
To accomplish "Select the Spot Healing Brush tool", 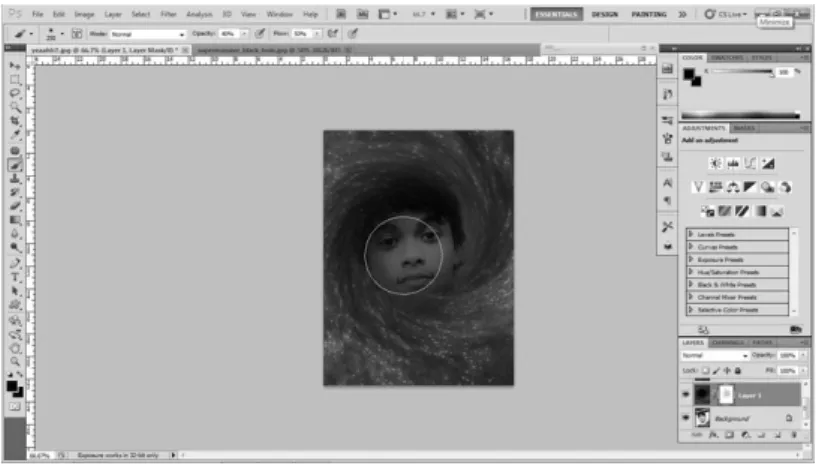I will tap(15, 151).
